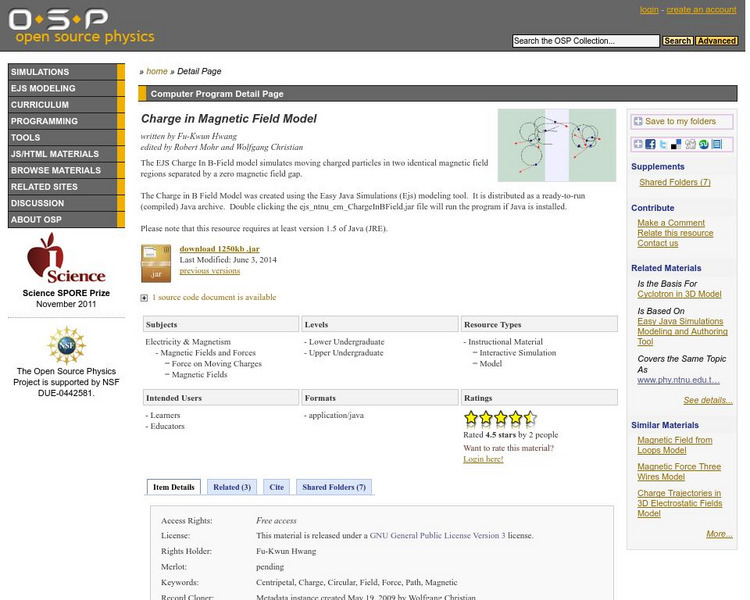Click the Educators intended user entry

[167, 426]
